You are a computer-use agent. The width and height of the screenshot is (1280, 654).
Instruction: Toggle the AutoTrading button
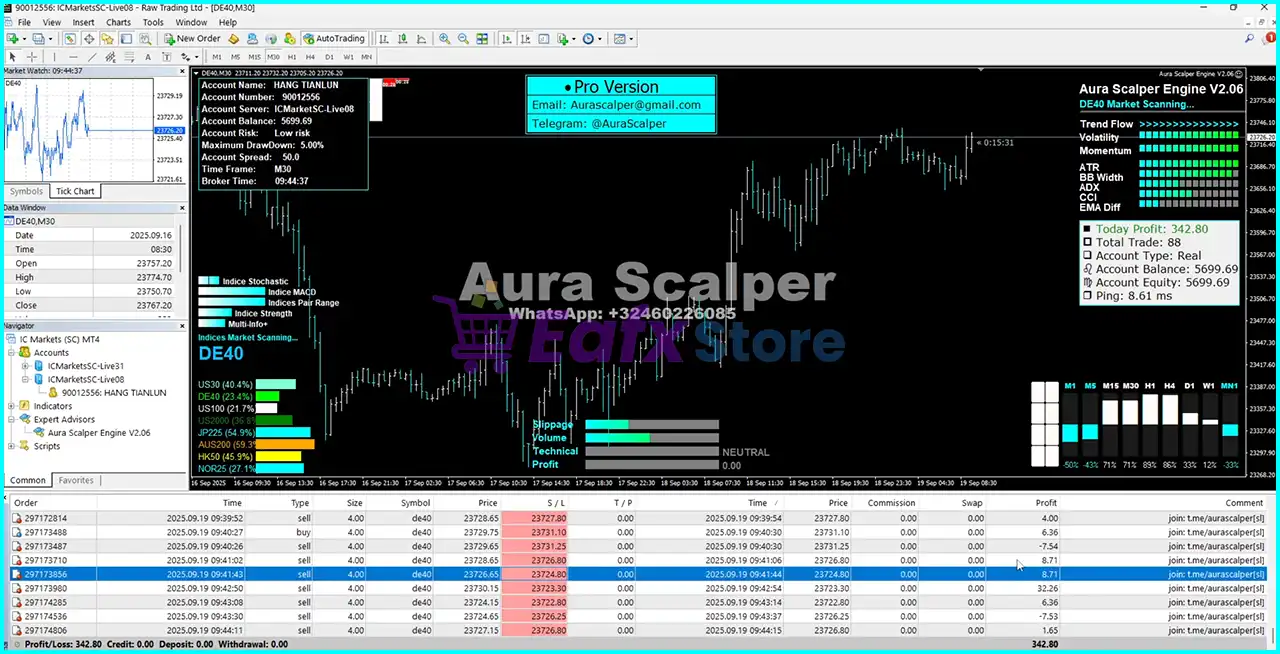click(335, 39)
